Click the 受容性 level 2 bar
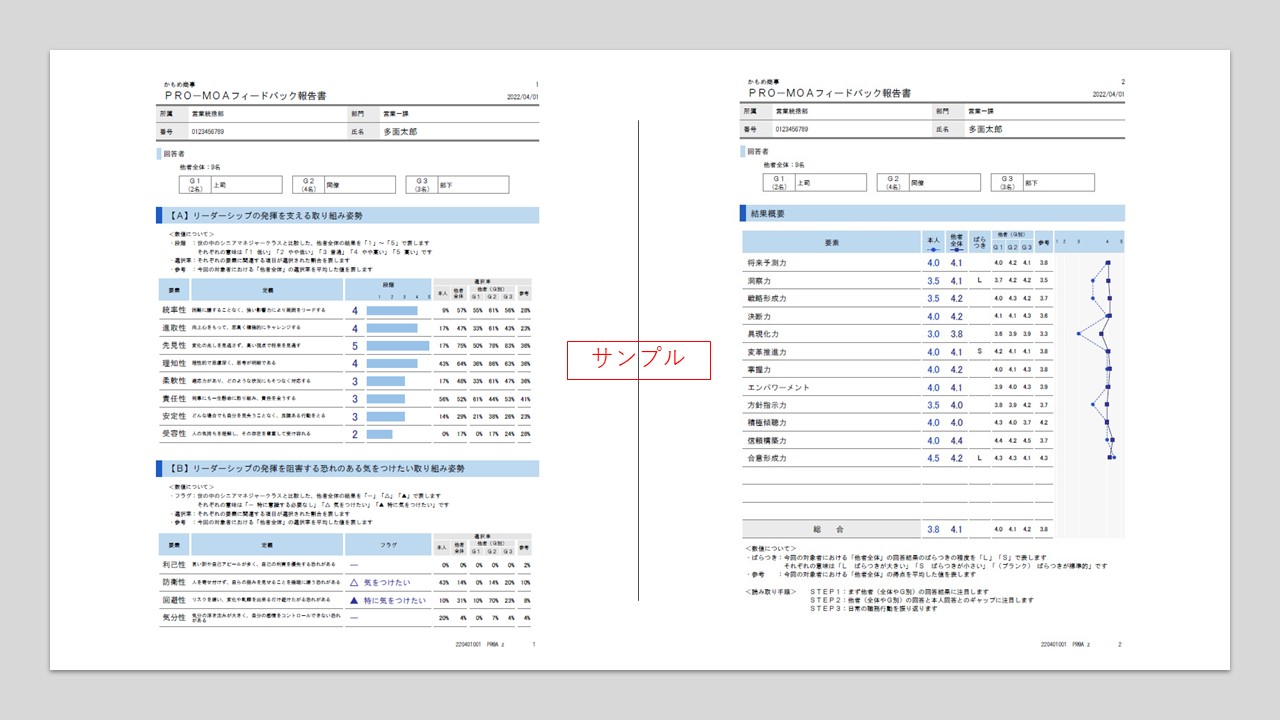 [x=379, y=434]
